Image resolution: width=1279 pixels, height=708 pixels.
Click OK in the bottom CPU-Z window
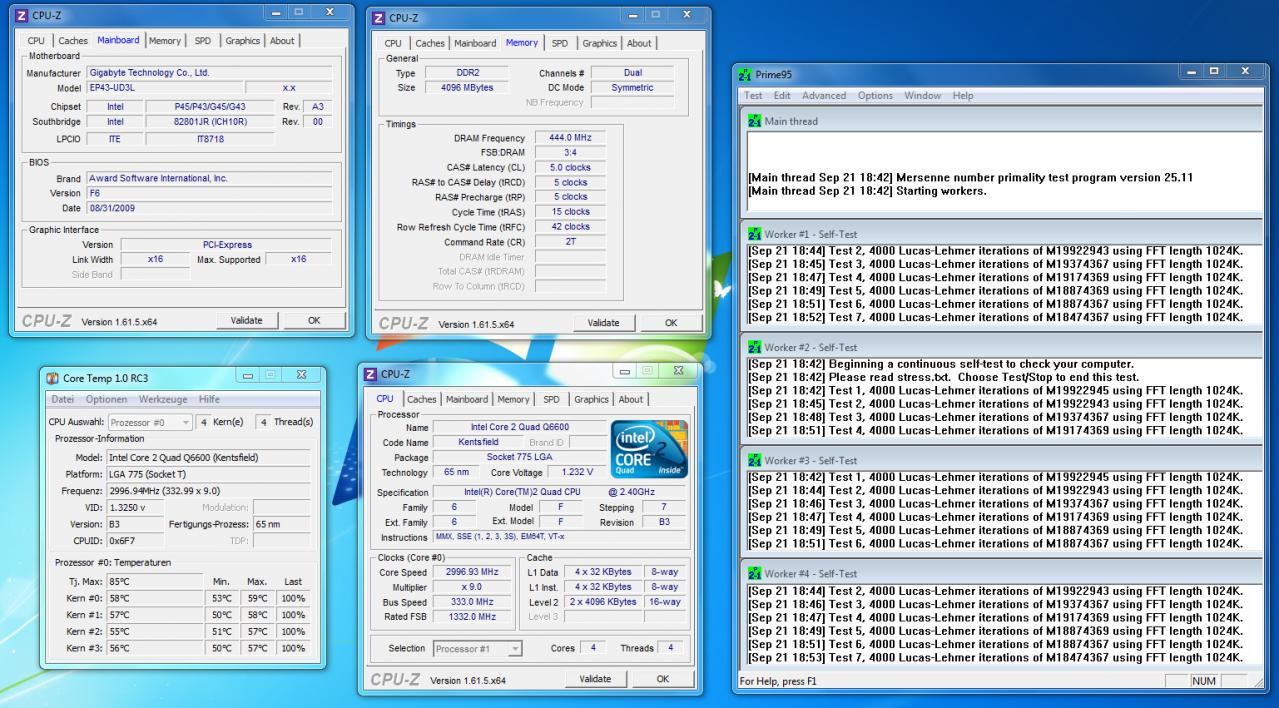[662, 679]
